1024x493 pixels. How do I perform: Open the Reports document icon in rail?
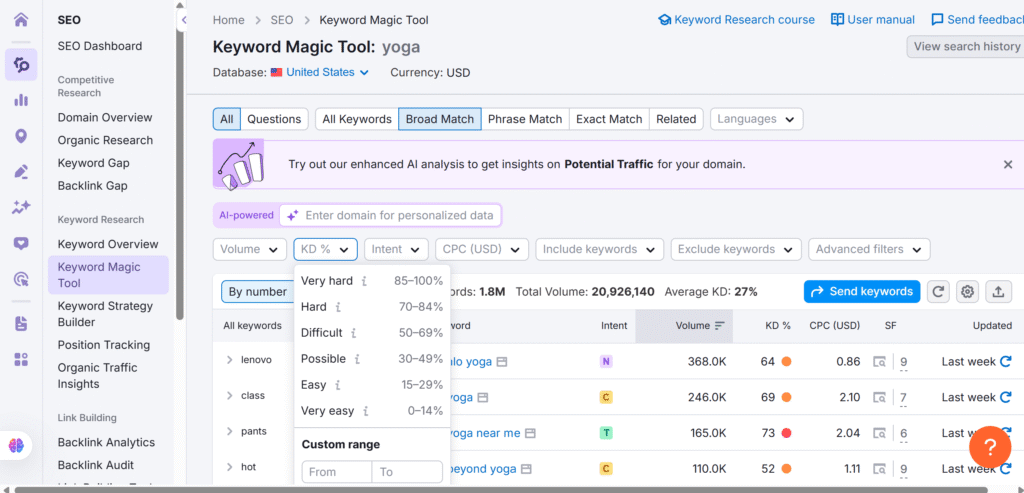coord(21,323)
